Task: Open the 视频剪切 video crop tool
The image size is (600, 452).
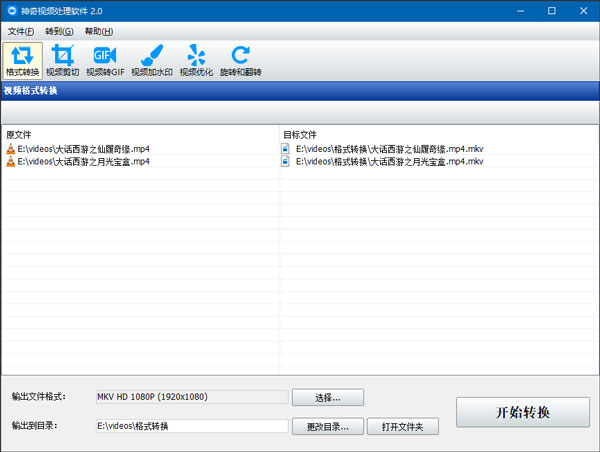Action: 63,60
